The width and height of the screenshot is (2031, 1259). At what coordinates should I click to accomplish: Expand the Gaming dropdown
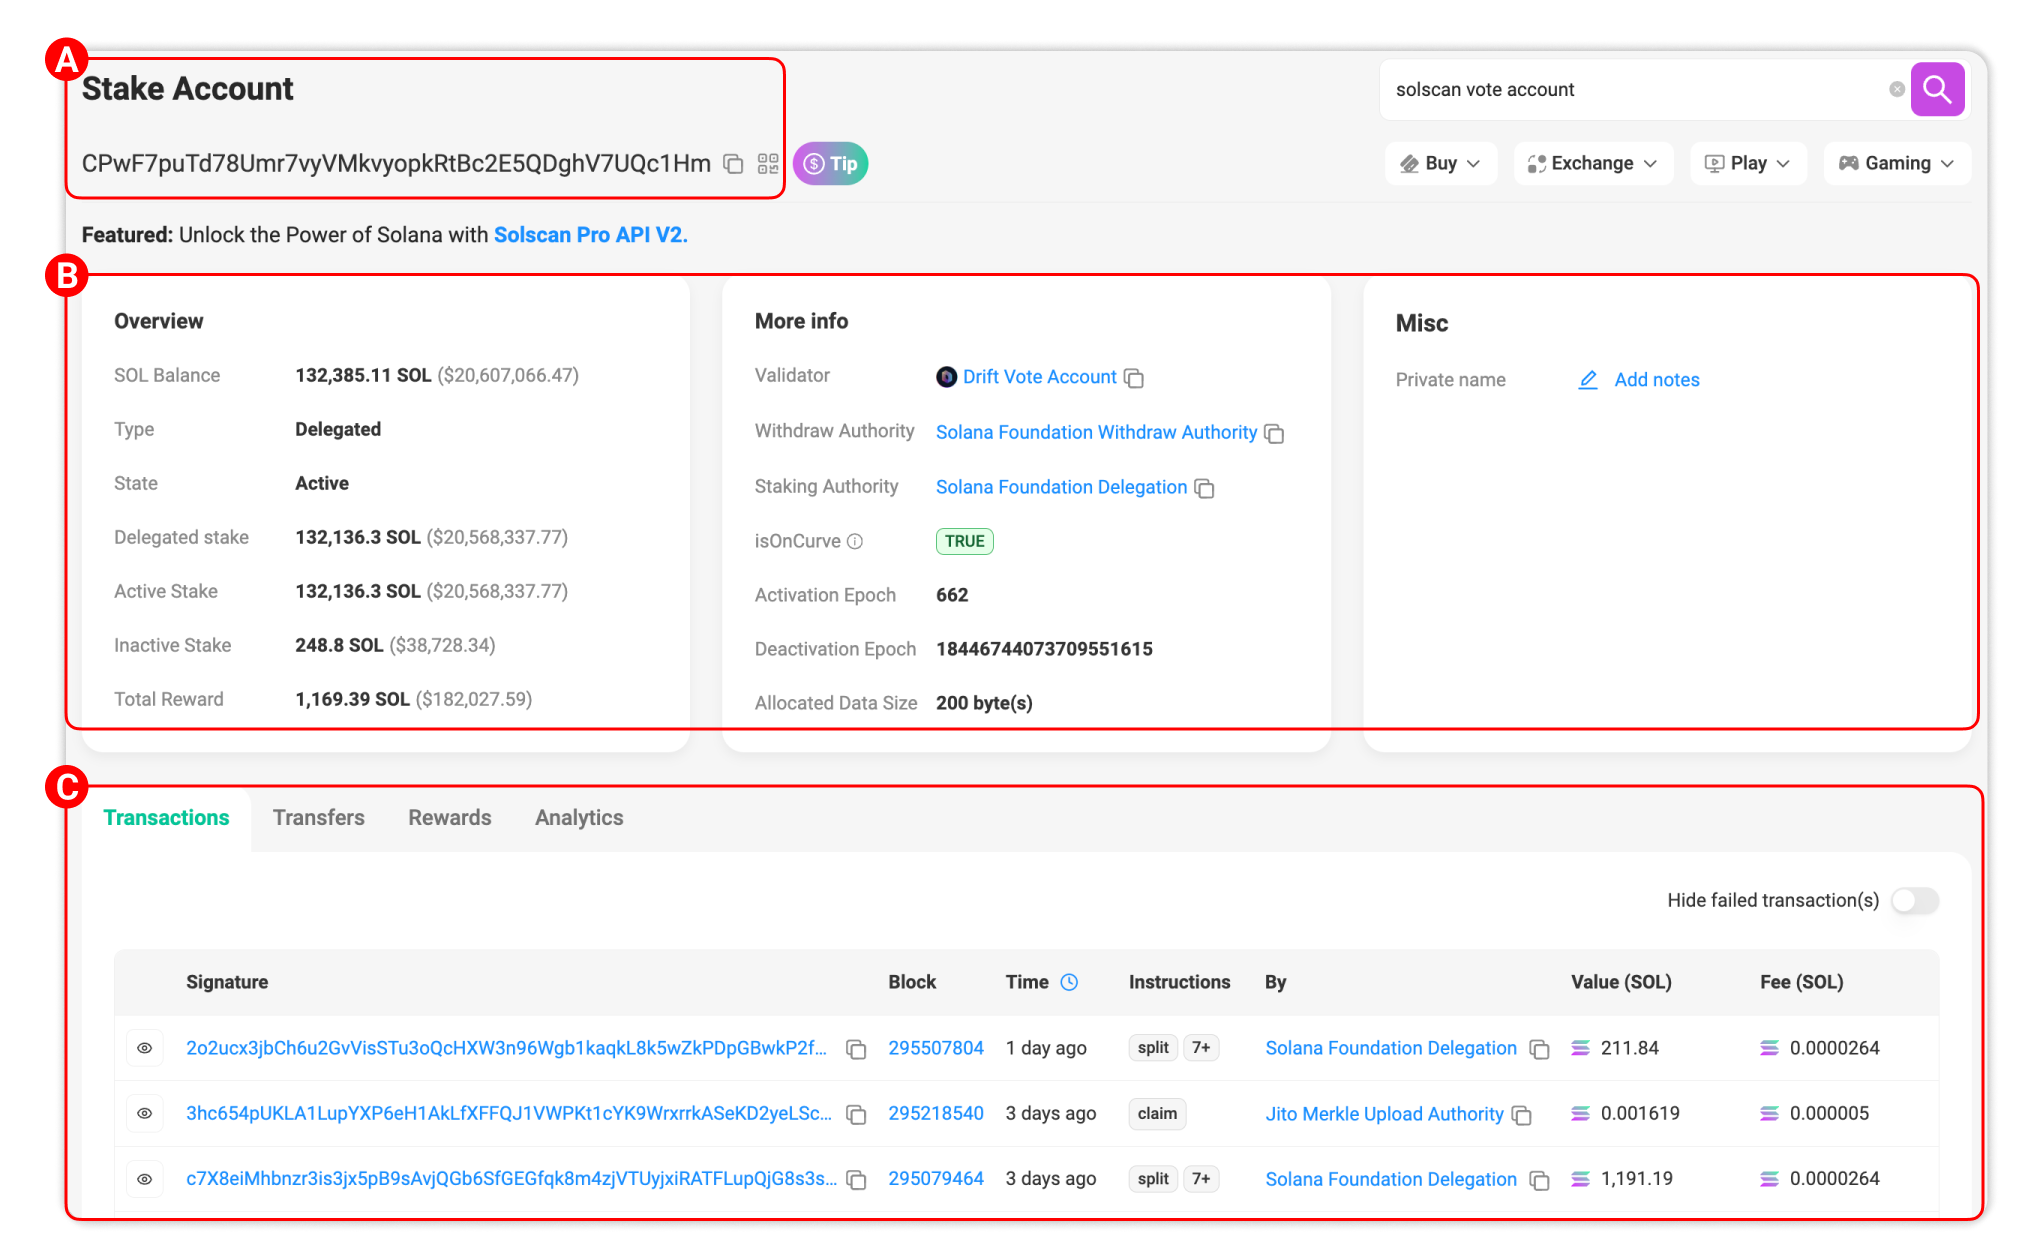point(1897,163)
